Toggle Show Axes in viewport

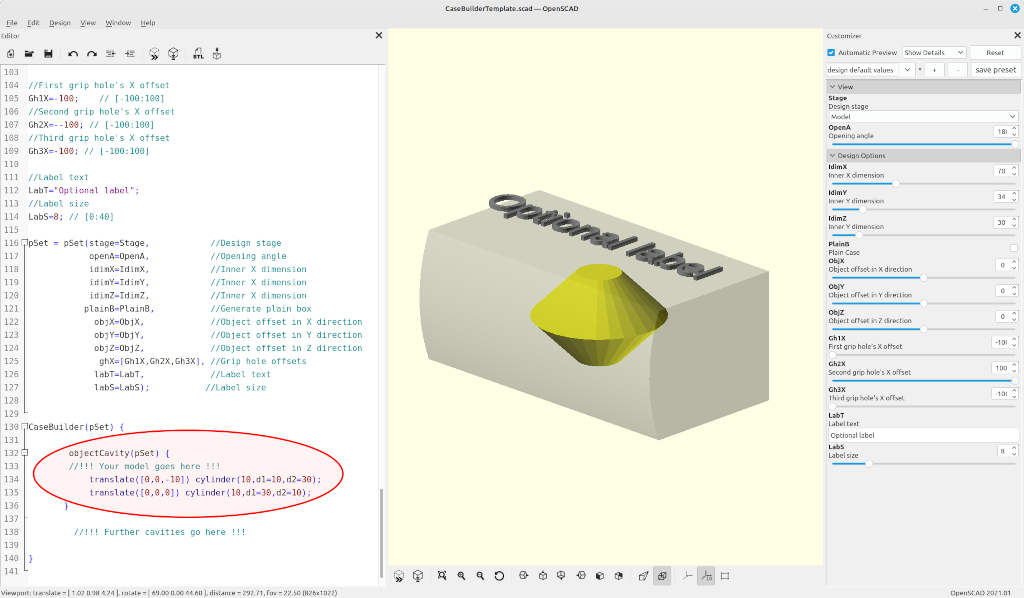(687, 576)
